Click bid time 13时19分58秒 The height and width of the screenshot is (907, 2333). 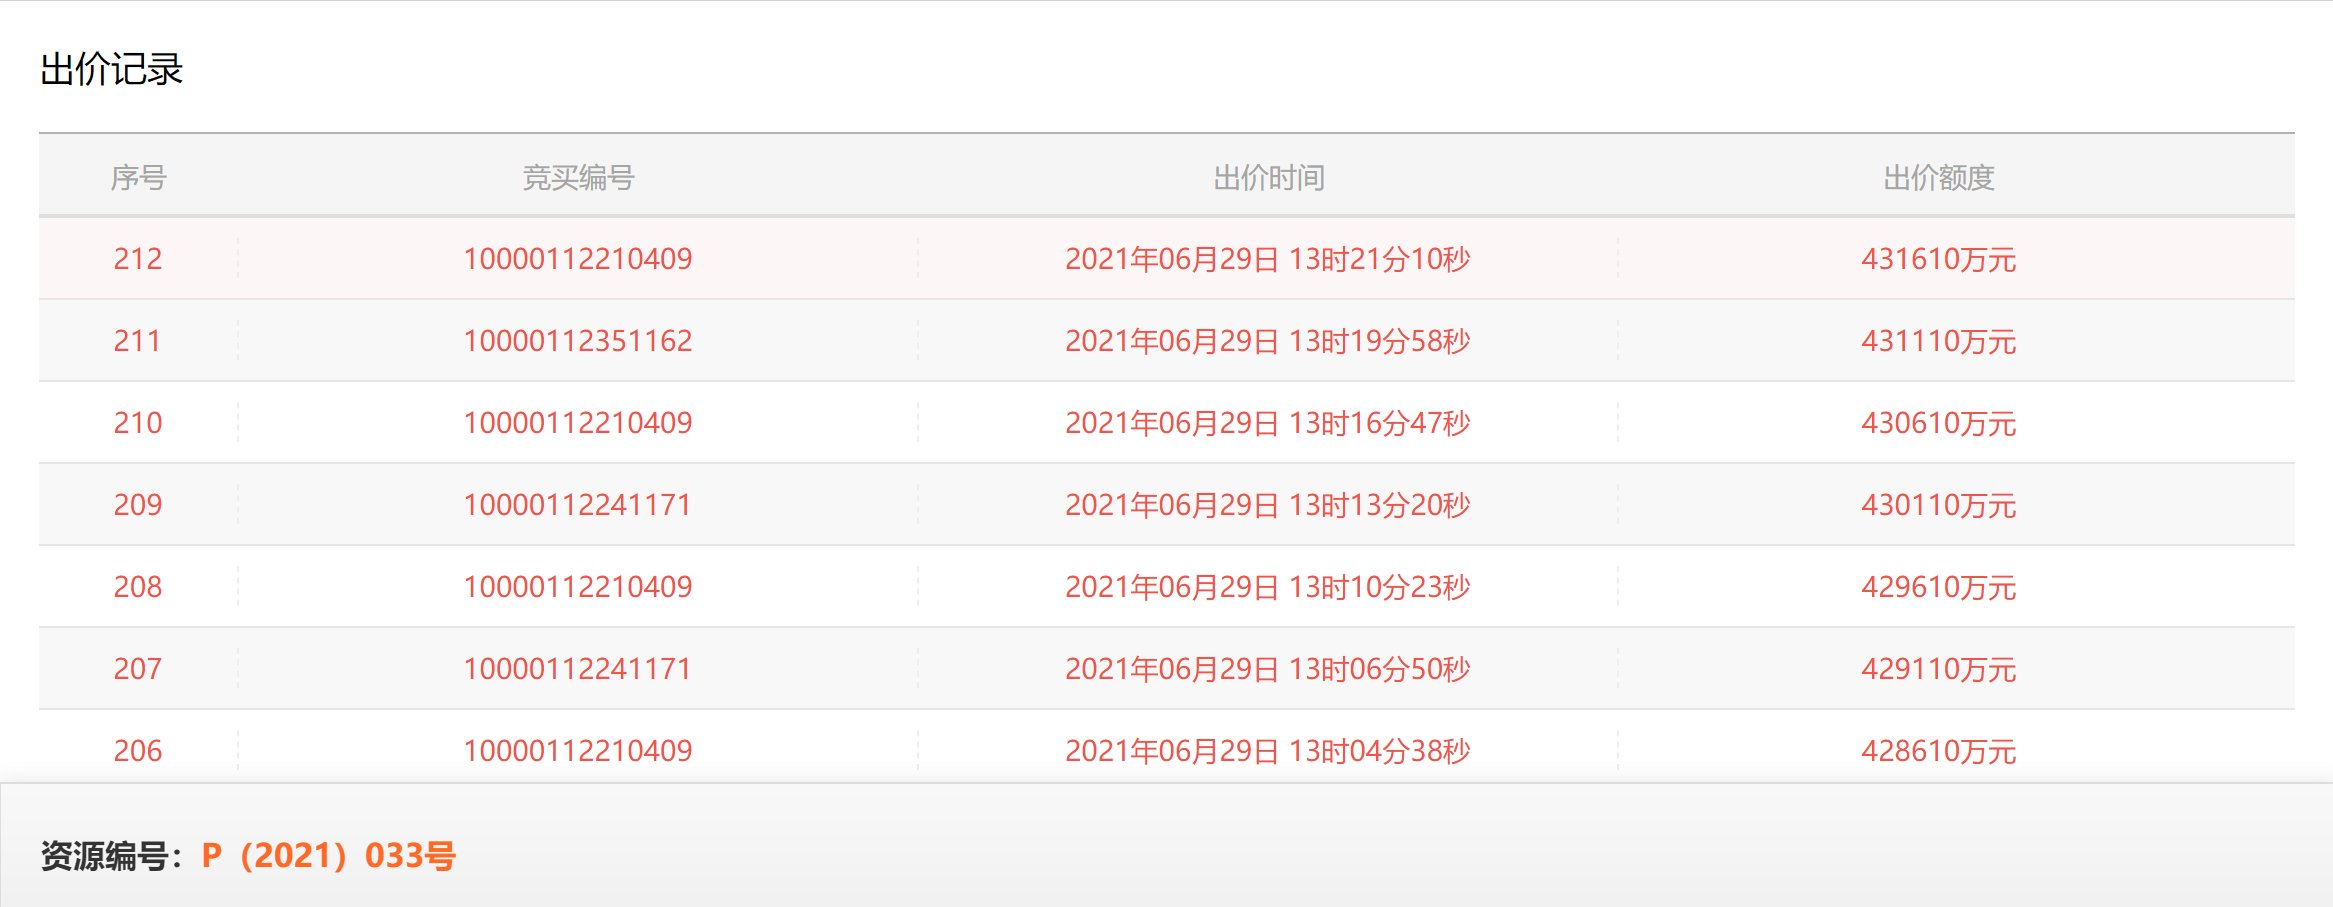click(x=1268, y=341)
